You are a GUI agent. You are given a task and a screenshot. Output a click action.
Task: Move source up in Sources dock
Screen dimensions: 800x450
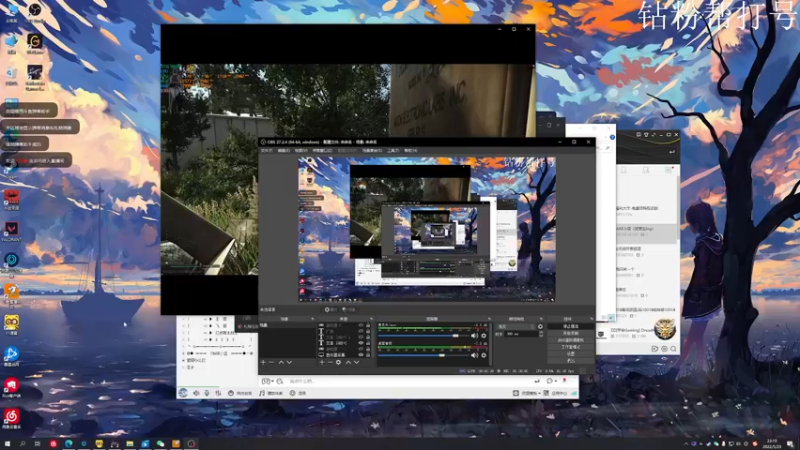(x=348, y=362)
